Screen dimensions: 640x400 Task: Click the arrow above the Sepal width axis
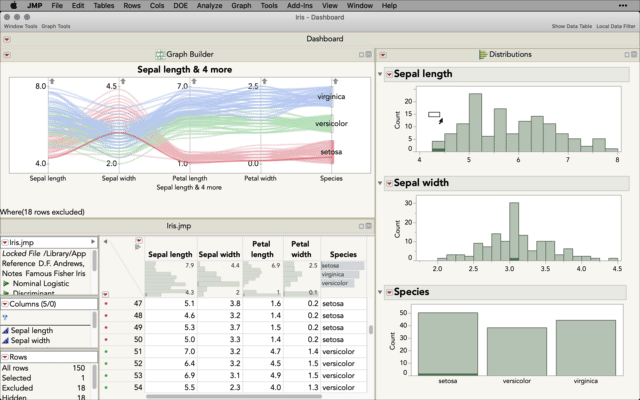pyautogui.click(x=123, y=81)
